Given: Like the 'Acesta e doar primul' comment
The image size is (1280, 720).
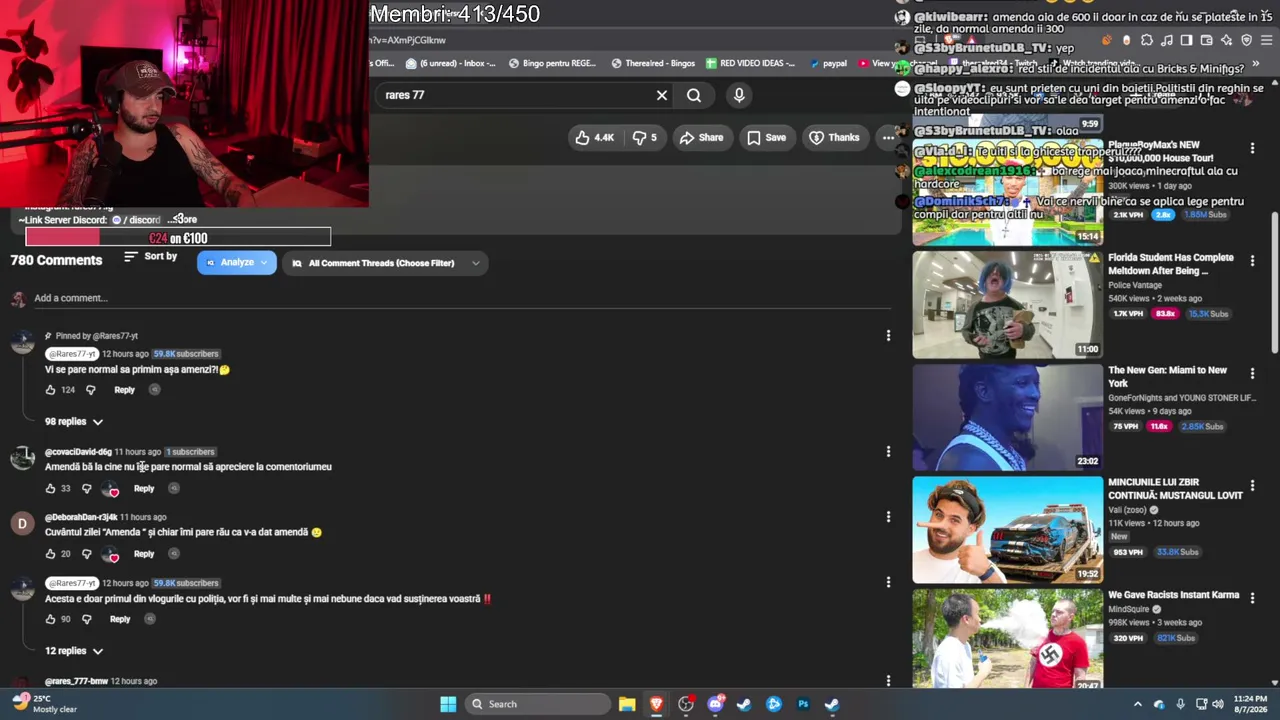Looking at the screenshot, I should click(x=50, y=620).
